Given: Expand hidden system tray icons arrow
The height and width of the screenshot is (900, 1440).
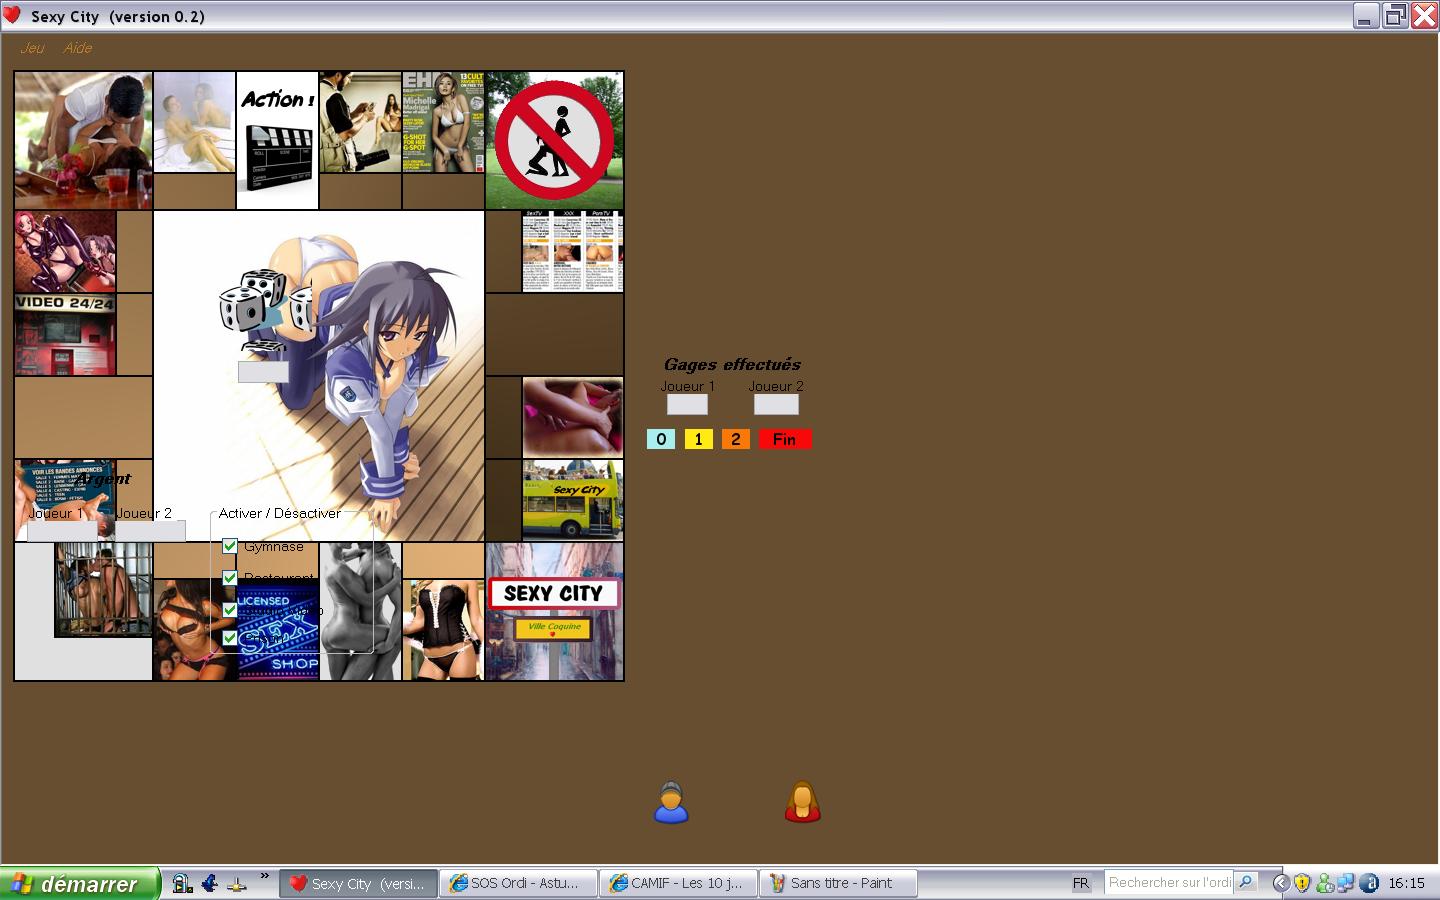Looking at the screenshot, I should pos(1280,883).
